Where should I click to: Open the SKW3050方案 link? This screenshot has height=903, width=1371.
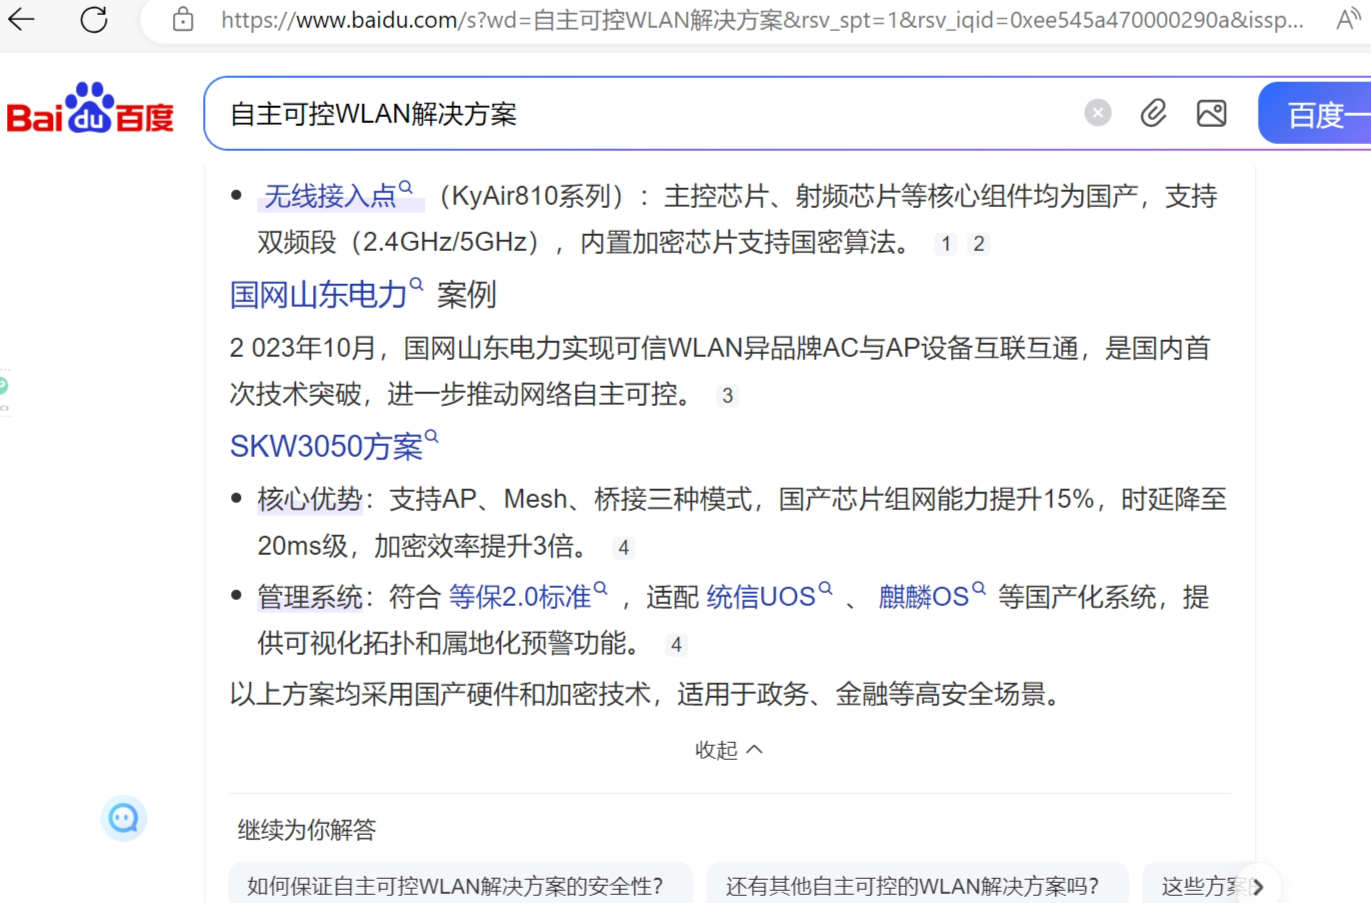[x=326, y=446]
